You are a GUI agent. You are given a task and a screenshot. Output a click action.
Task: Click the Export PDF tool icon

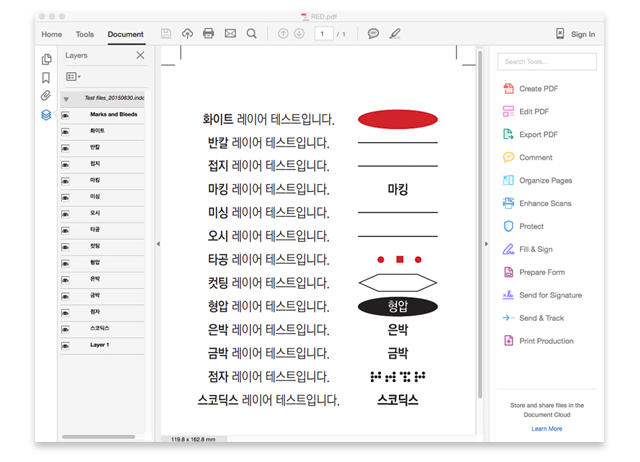[x=508, y=134]
